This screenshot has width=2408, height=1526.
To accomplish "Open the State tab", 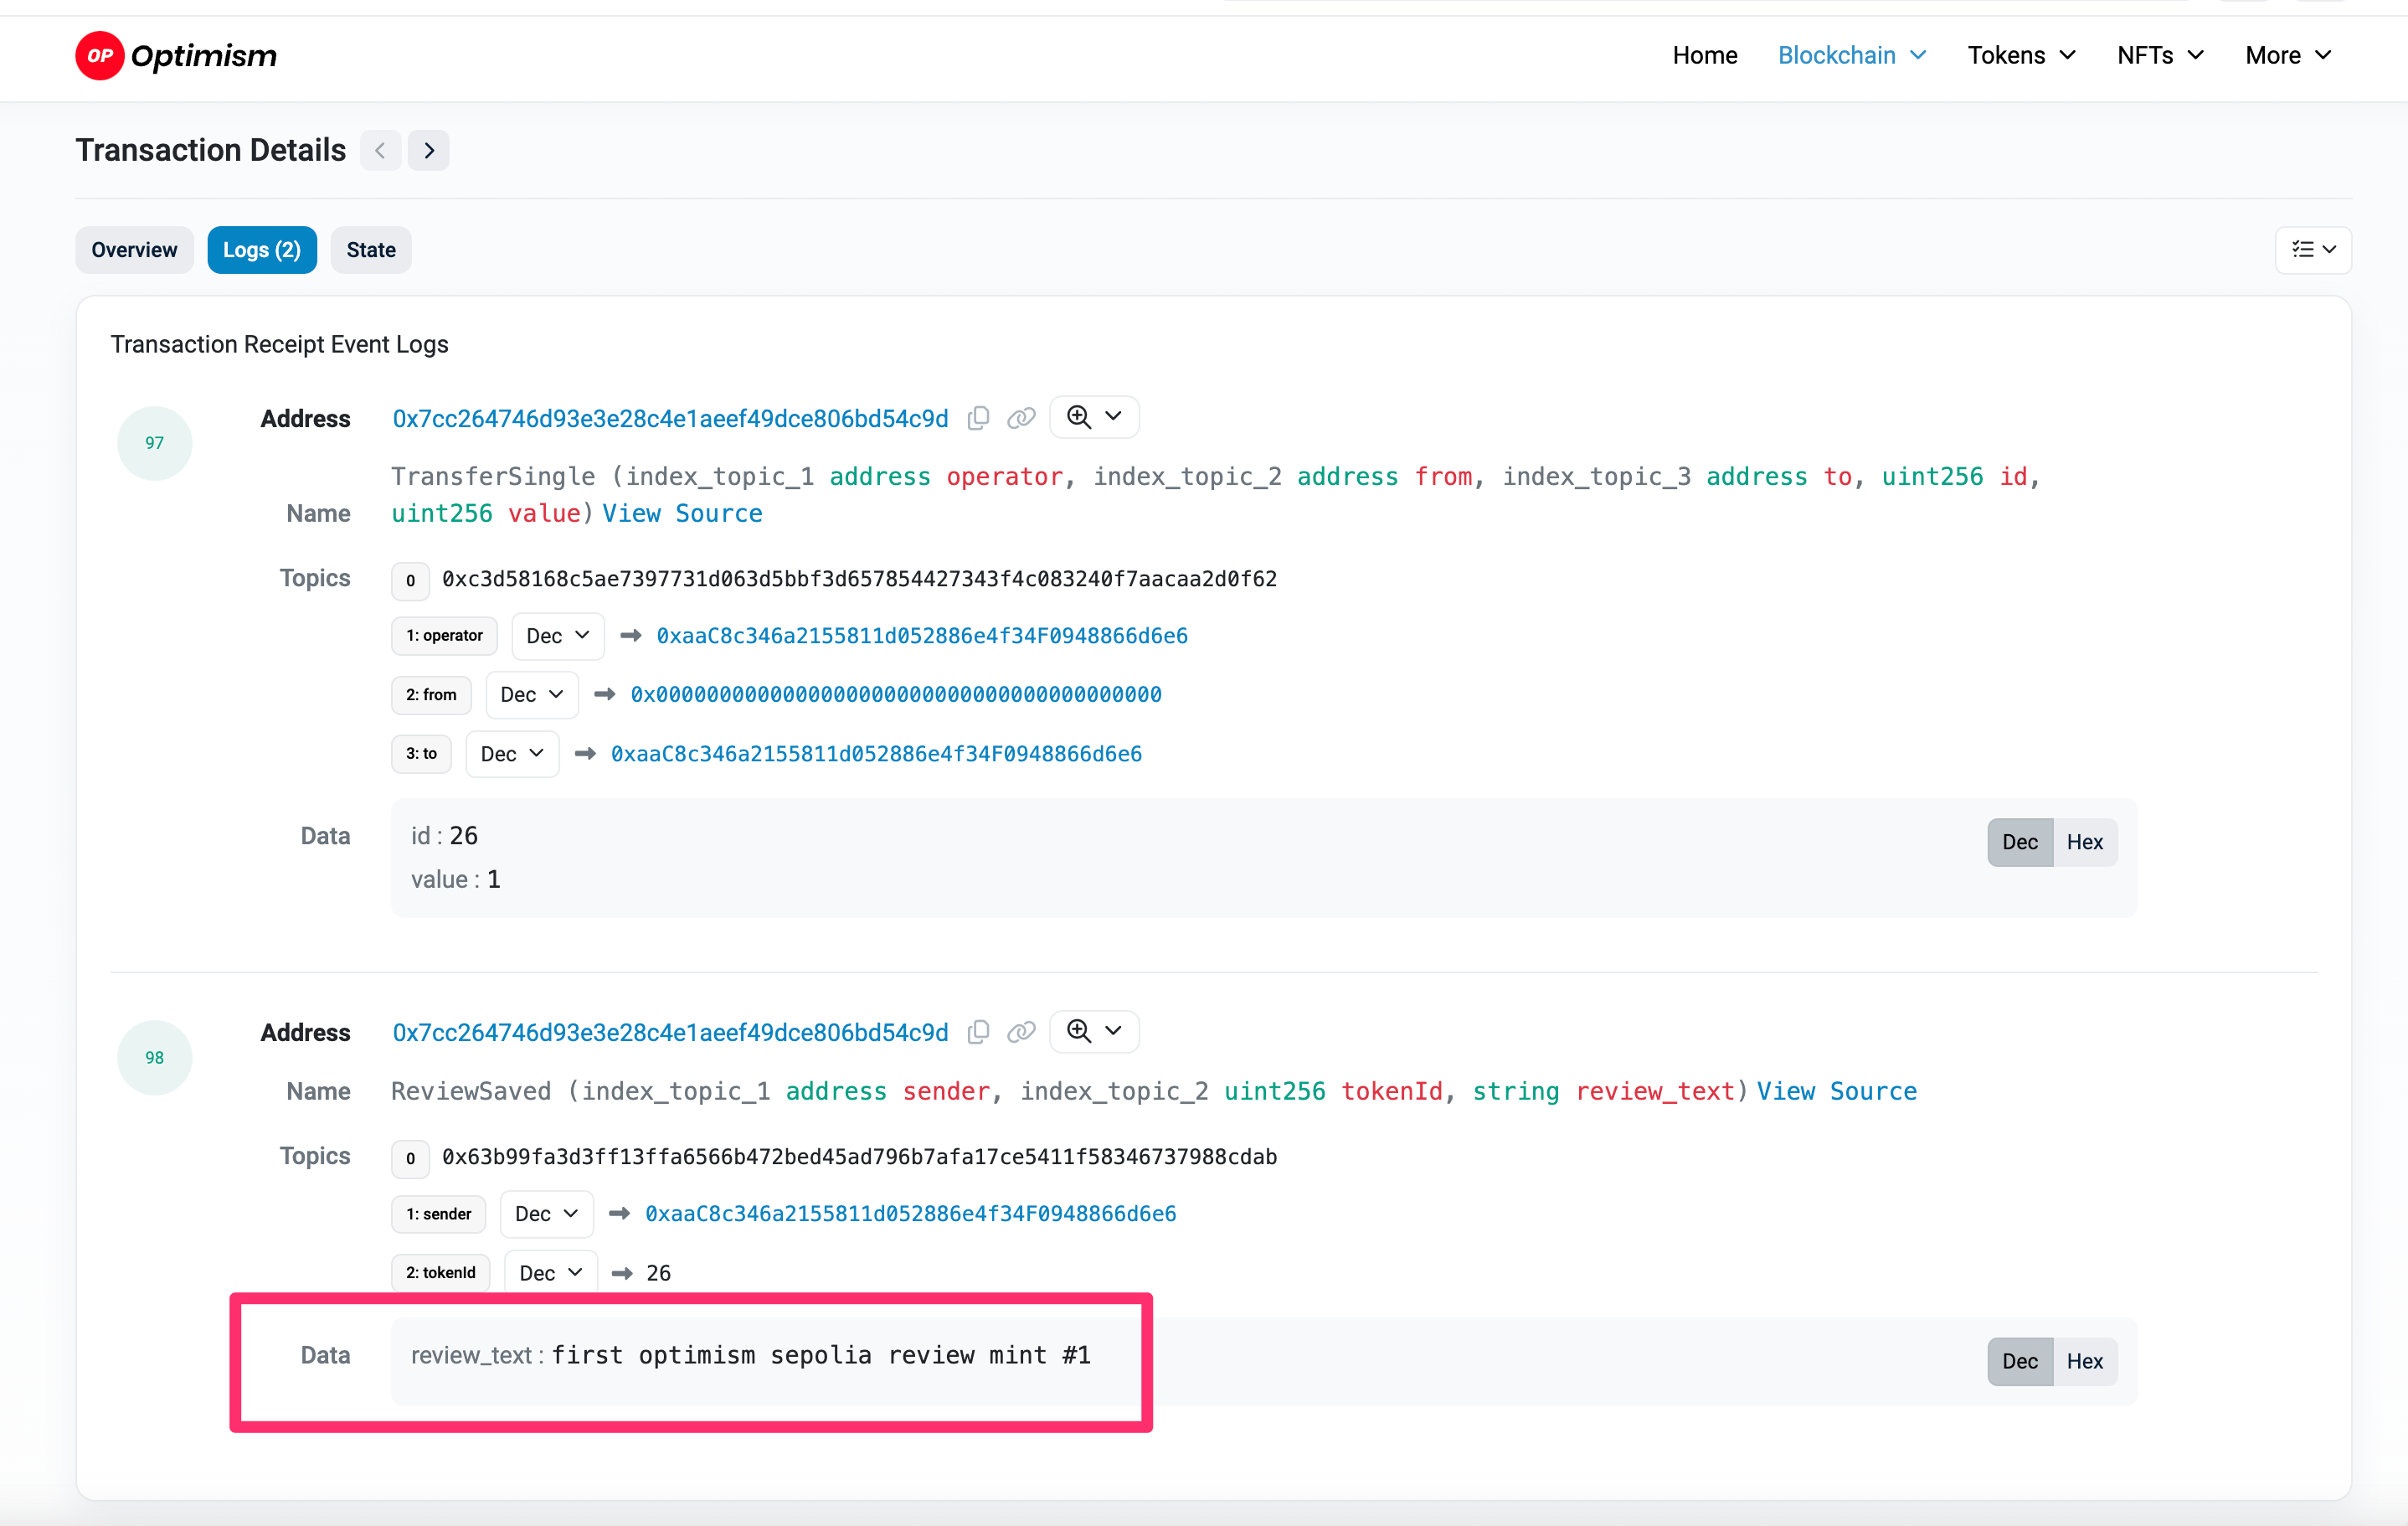I will 371,250.
